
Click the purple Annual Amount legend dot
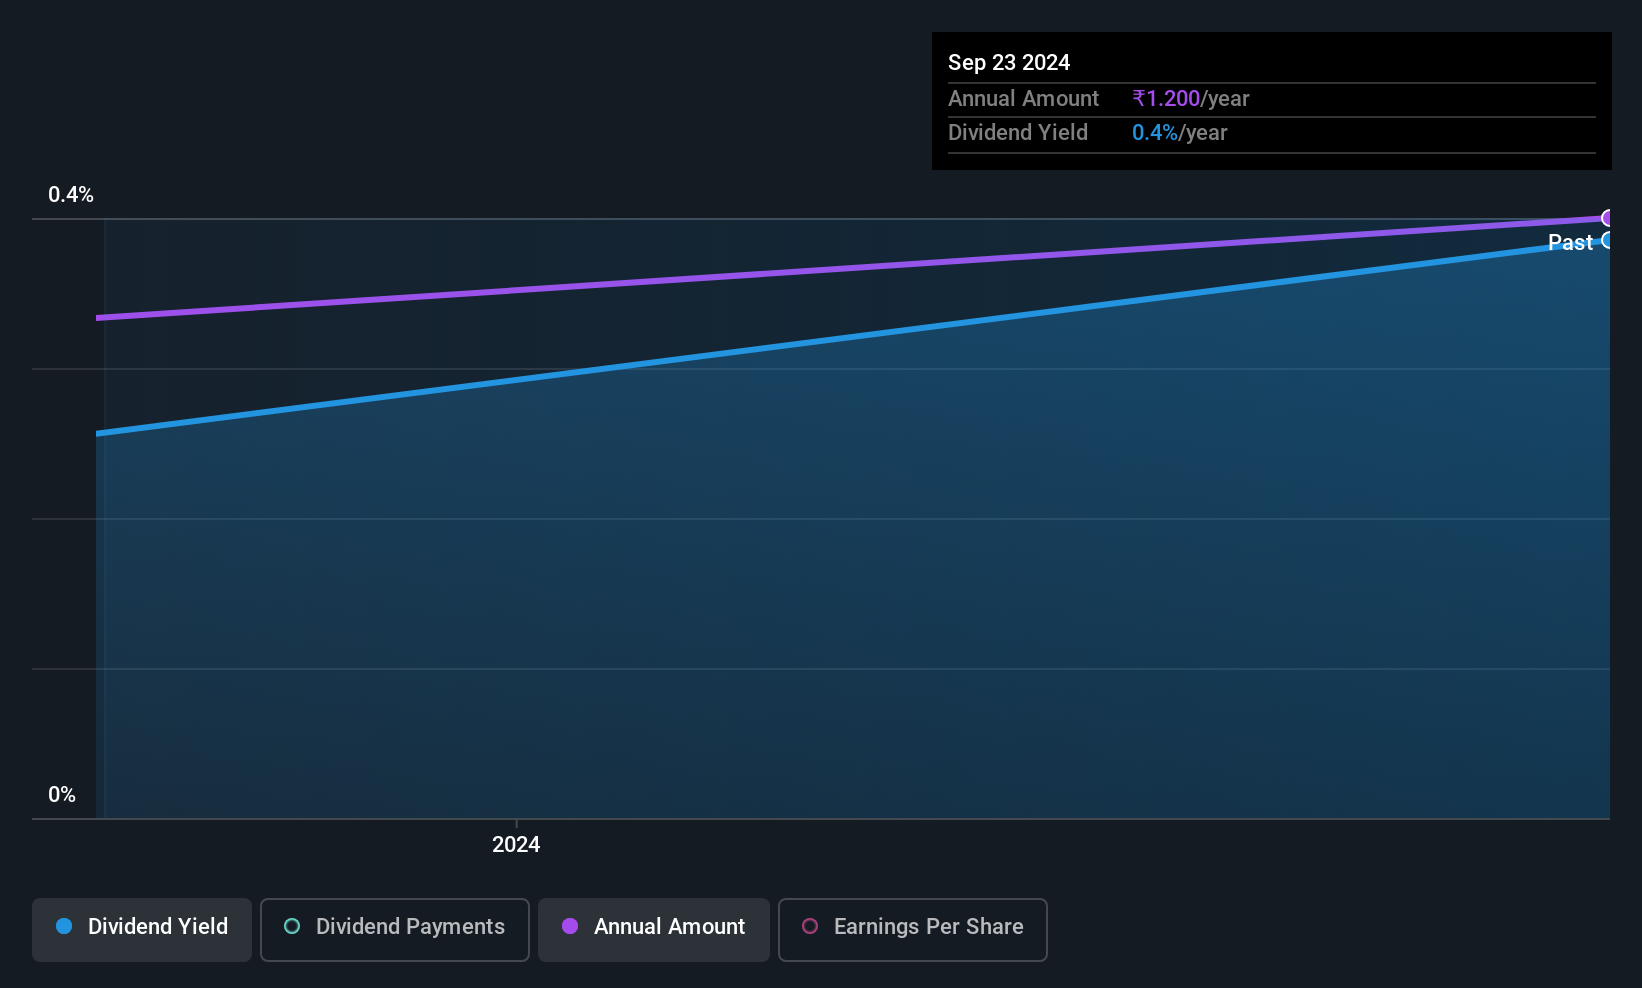point(570,926)
